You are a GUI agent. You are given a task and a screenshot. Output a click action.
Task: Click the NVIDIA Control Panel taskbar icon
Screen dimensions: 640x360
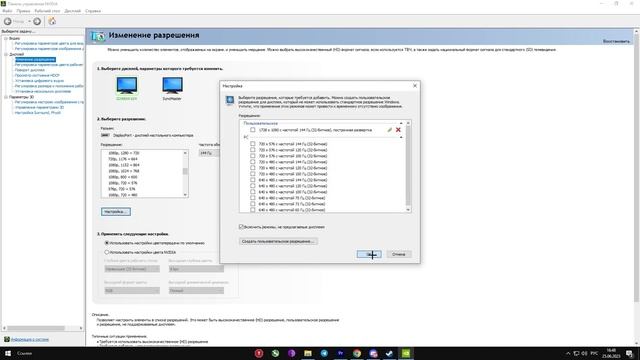406,353
